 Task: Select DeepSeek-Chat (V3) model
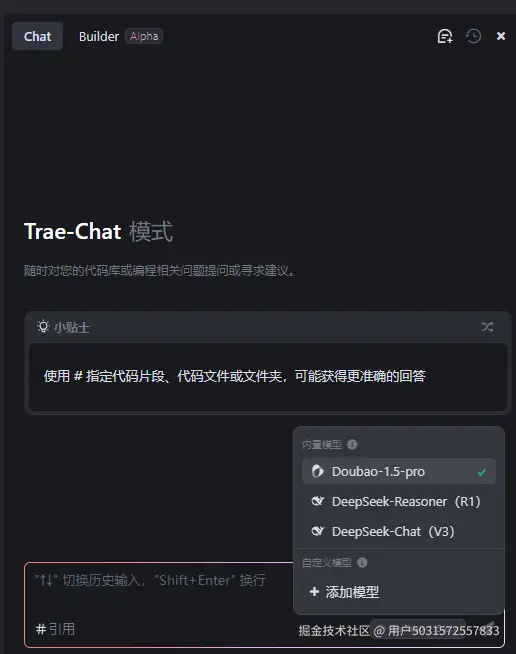pos(399,531)
